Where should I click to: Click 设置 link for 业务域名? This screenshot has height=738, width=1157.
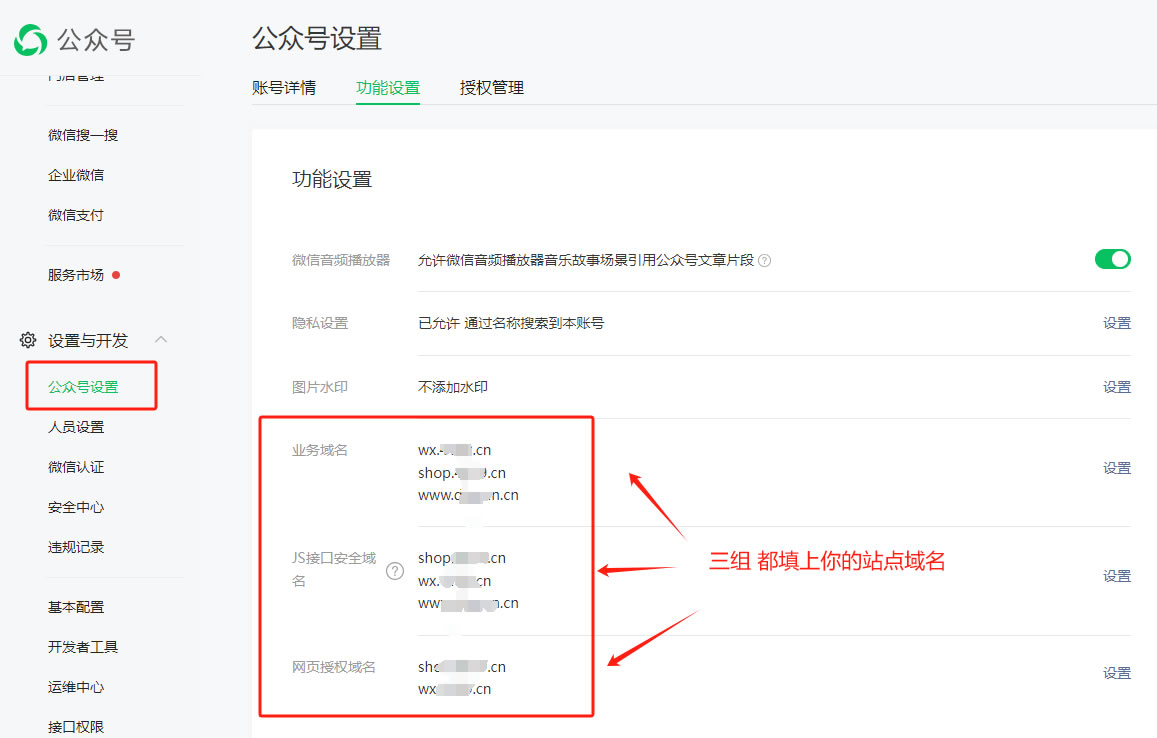click(x=1117, y=469)
